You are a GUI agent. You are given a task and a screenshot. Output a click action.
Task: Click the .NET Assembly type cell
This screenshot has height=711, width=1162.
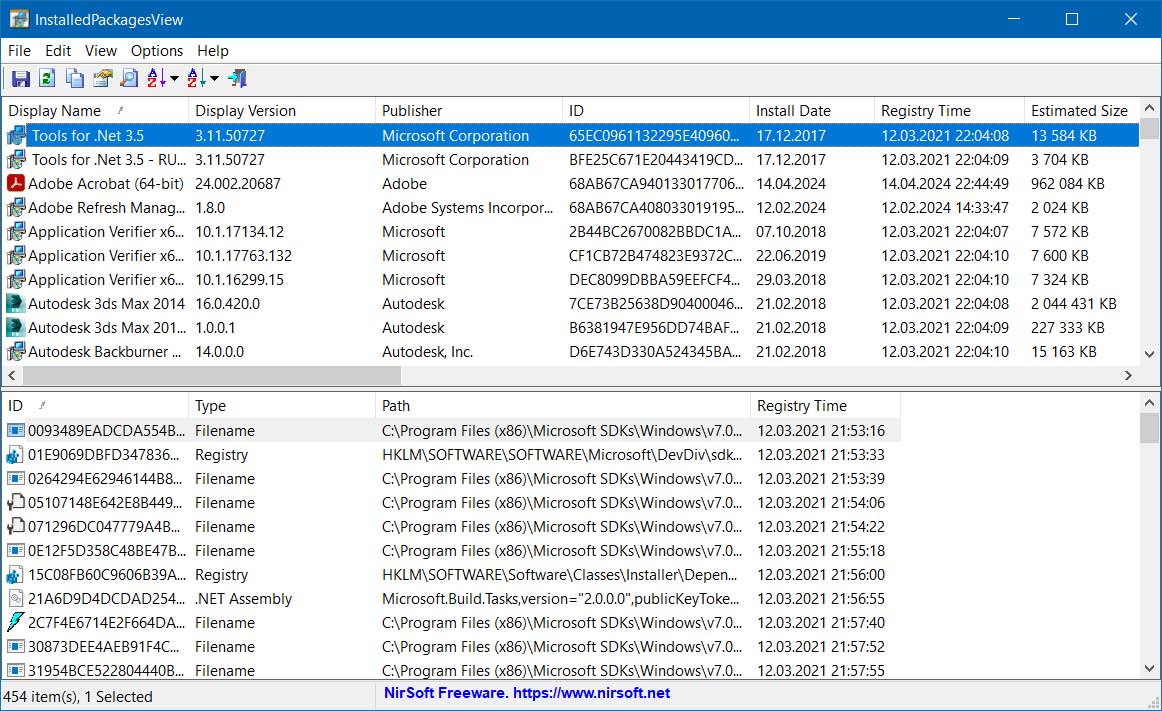pyautogui.click(x=244, y=598)
